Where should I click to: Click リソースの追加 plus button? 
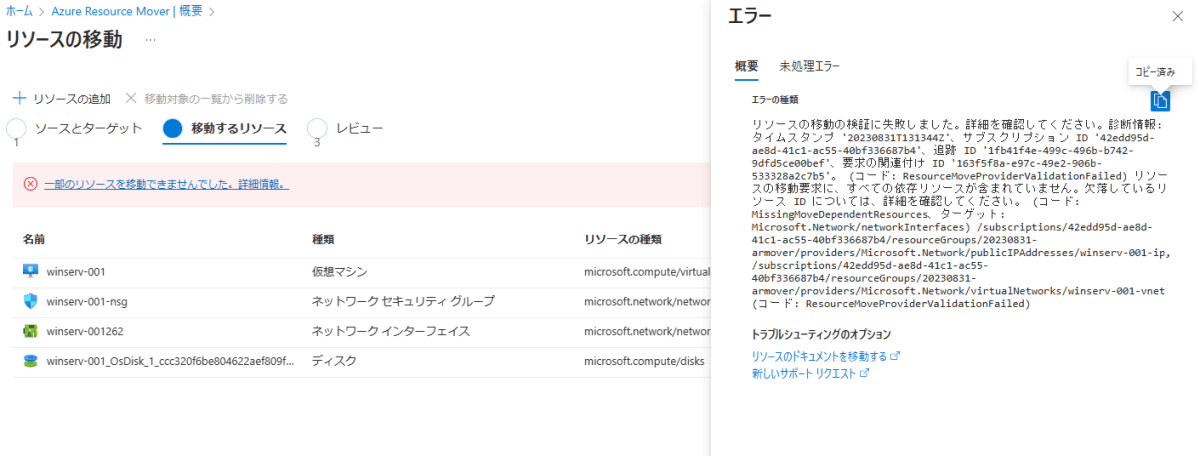pos(61,98)
